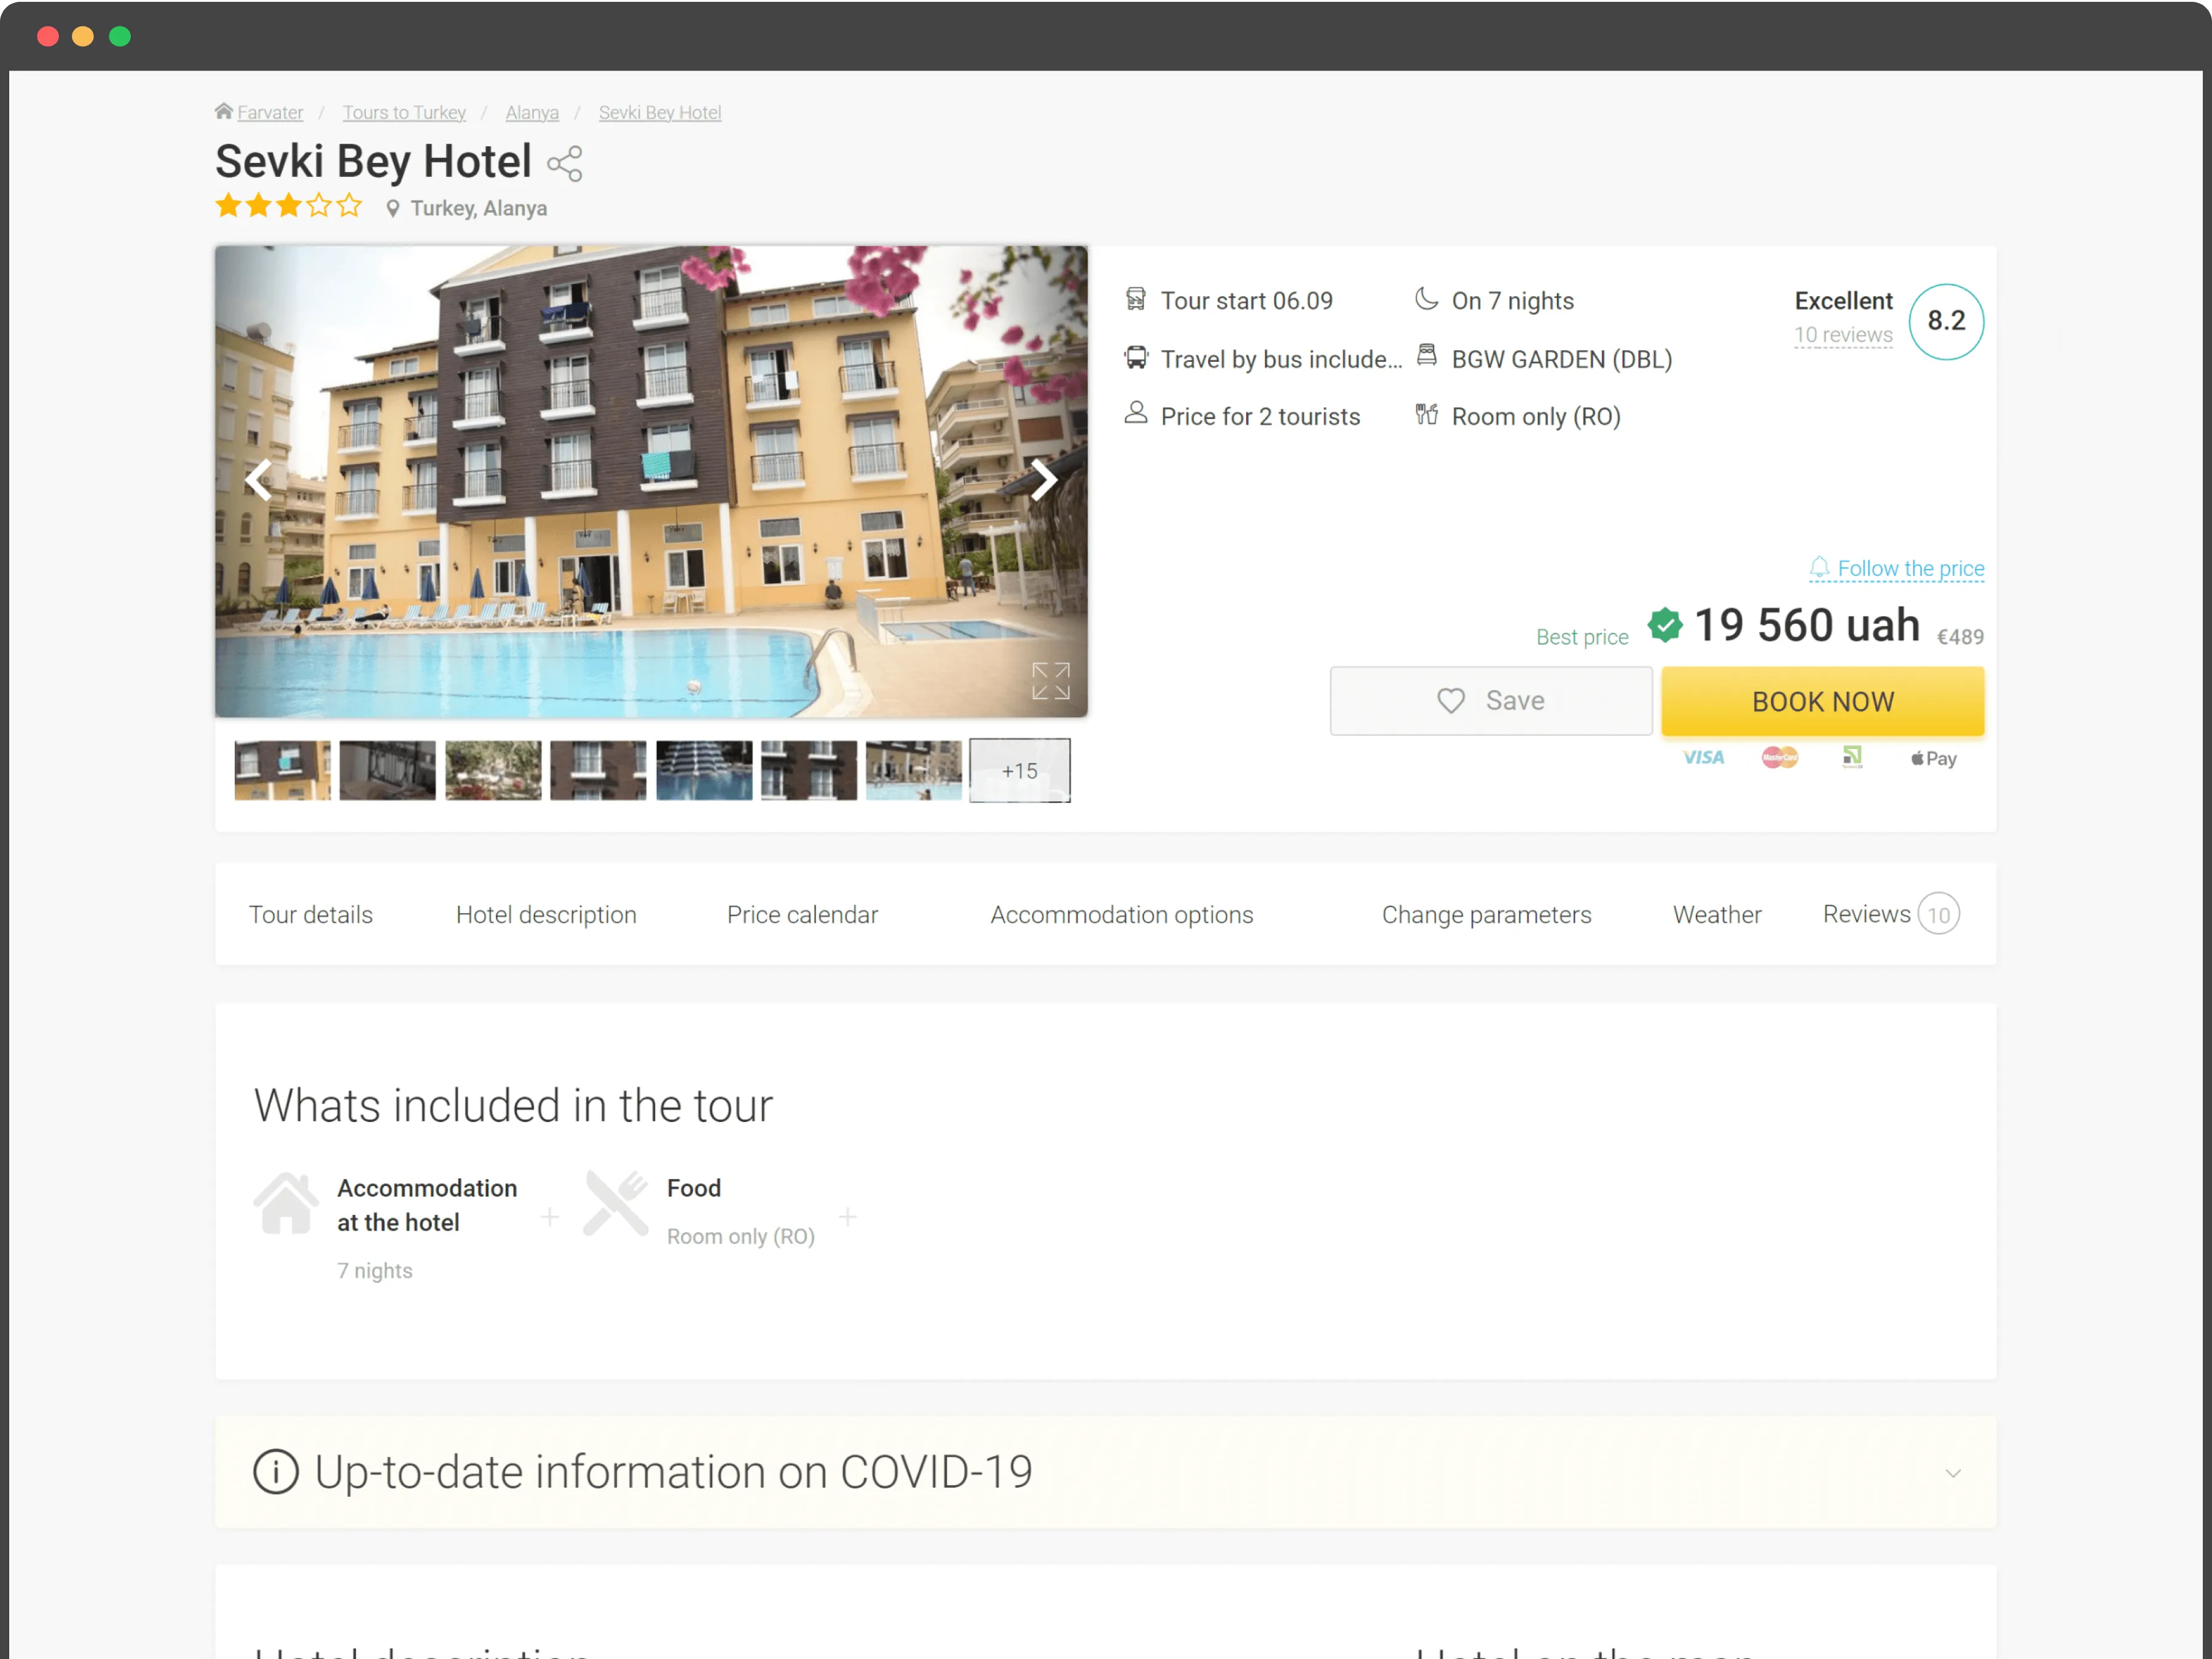This screenshot has width=2212, height=1659.
Task: Expand the COVID-19 information section
Action: coord(1952,1472)
